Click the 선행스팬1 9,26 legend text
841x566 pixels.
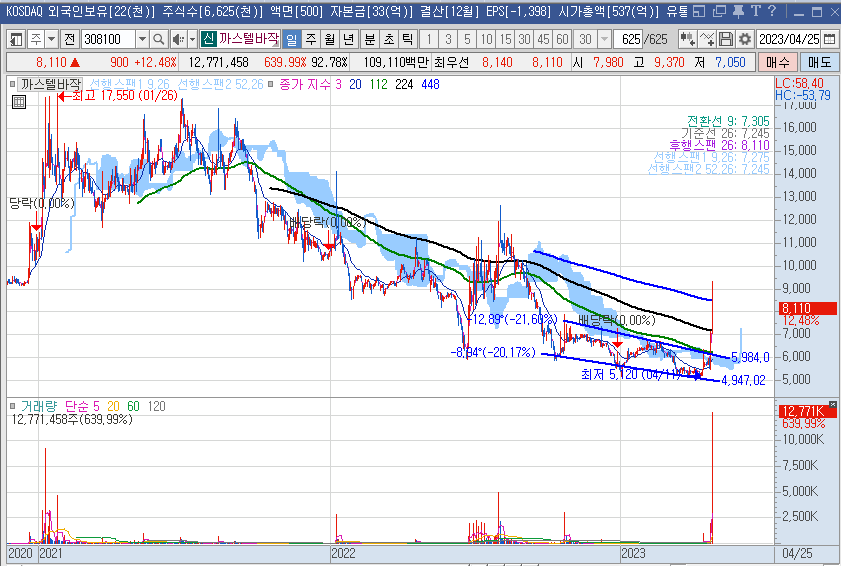(129, 84)
